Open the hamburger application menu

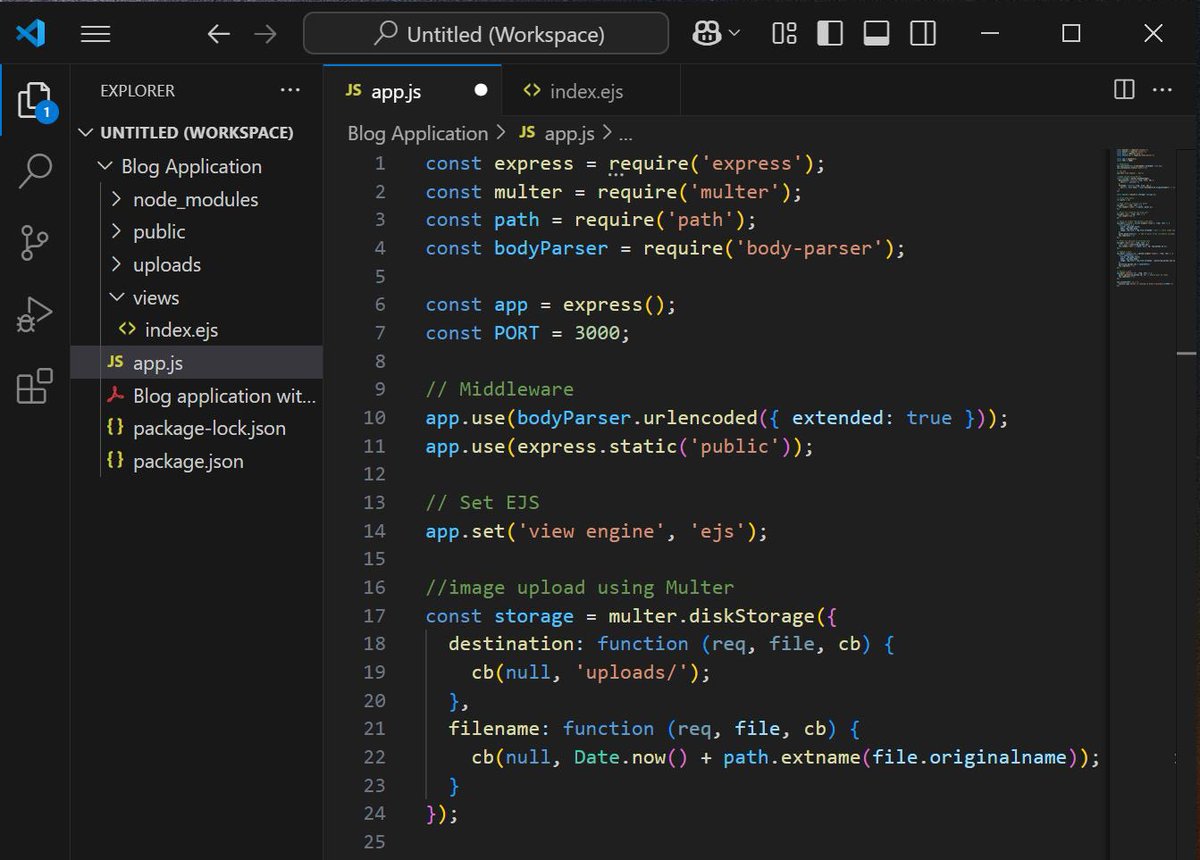coord(95,34)
